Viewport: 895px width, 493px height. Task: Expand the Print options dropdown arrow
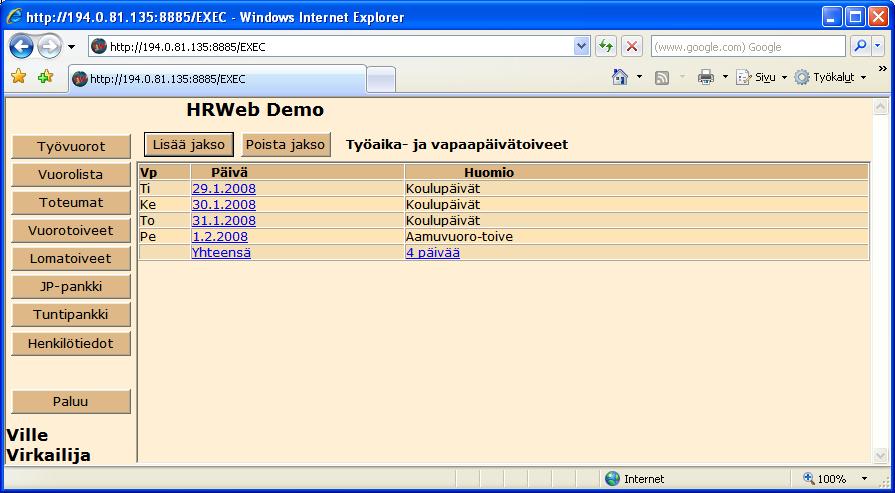click(725, 77)
